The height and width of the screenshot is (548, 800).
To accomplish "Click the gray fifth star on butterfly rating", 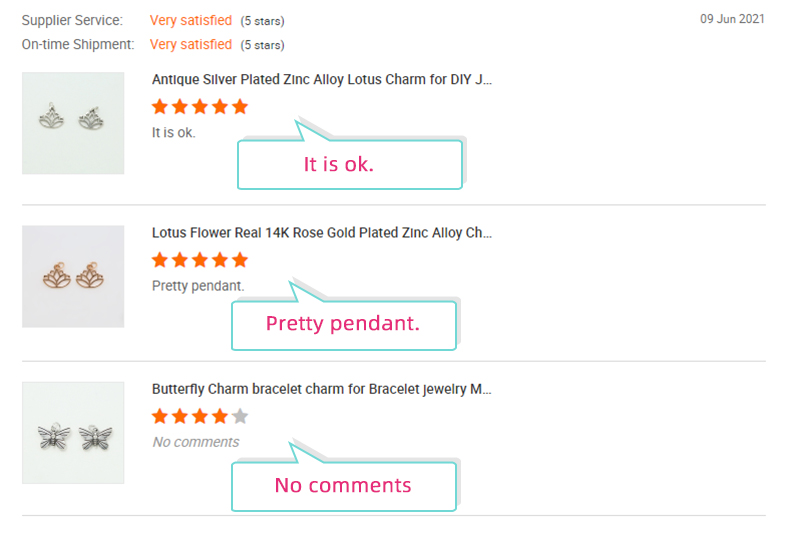I will tap(240, 416).
